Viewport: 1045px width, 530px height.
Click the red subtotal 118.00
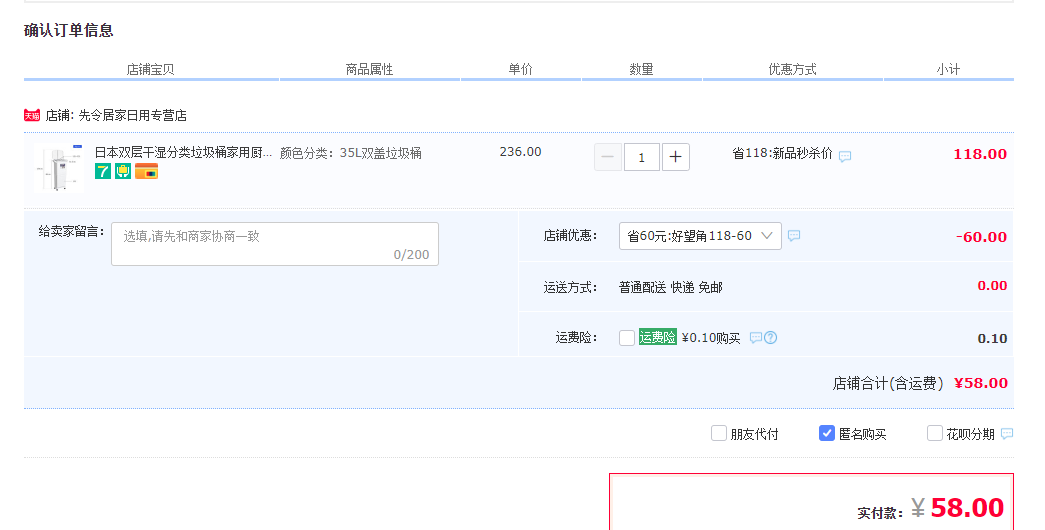click(980, 154)
